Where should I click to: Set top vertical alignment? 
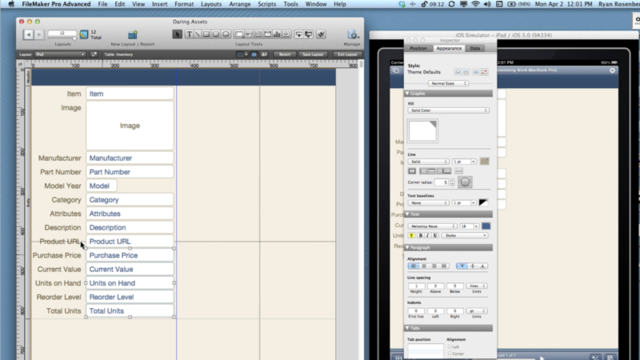point(462,266)
